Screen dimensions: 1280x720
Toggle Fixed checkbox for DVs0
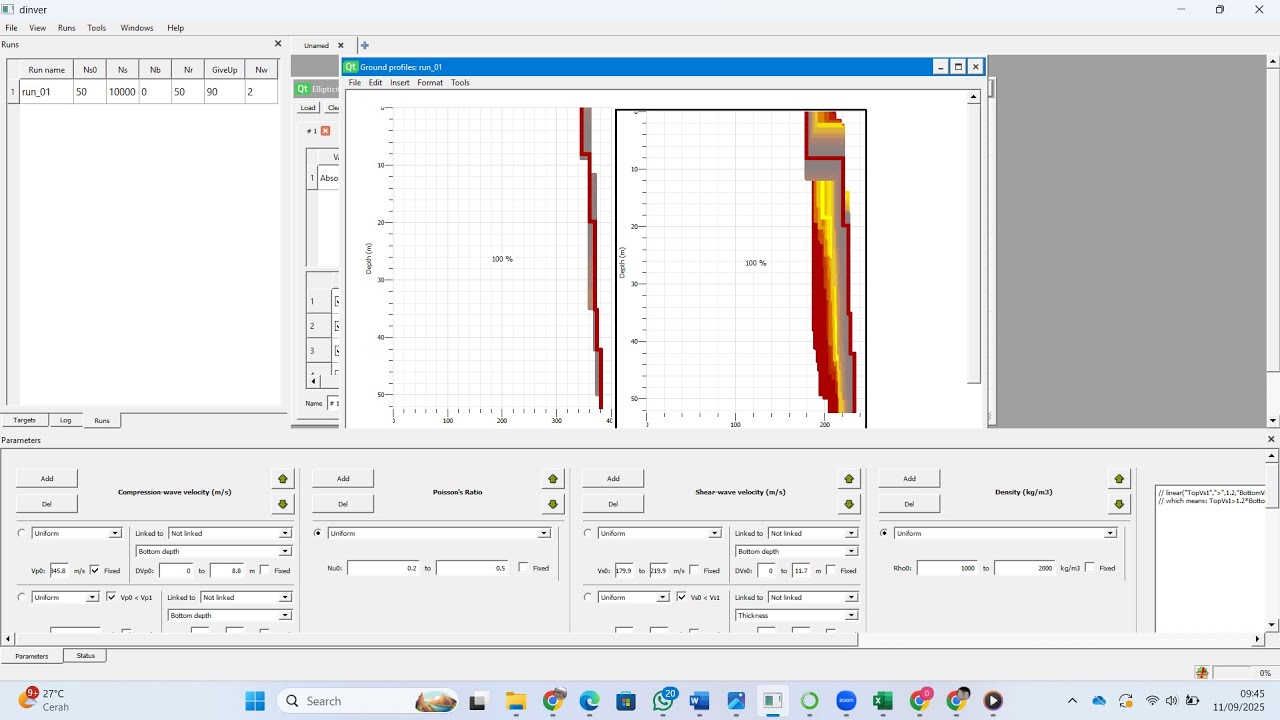(831, 570)
